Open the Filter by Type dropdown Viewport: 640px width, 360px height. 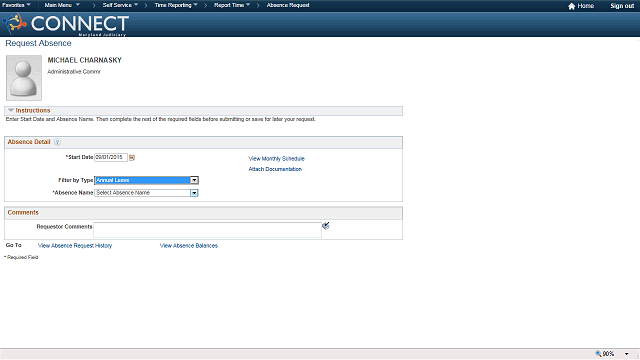146,180
